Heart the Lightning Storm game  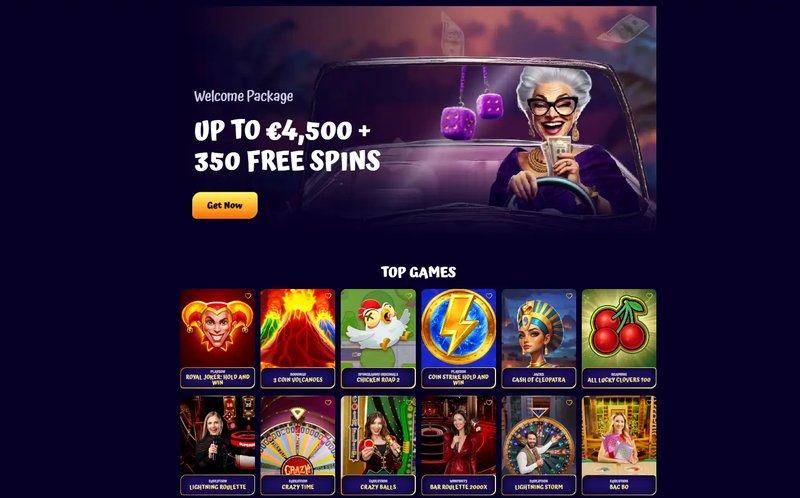(x=569, y=403)
